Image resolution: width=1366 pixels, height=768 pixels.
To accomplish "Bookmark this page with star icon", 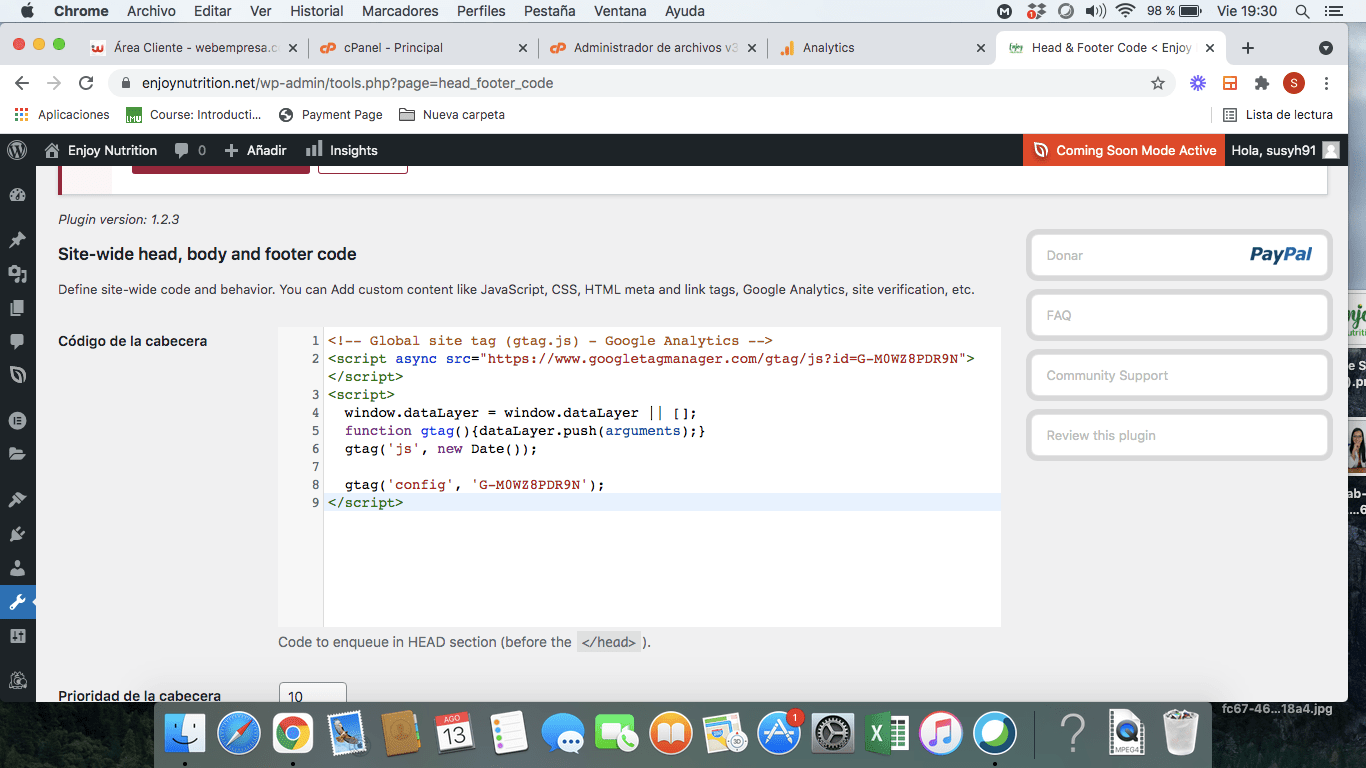I will click(x=1158, y=83).
